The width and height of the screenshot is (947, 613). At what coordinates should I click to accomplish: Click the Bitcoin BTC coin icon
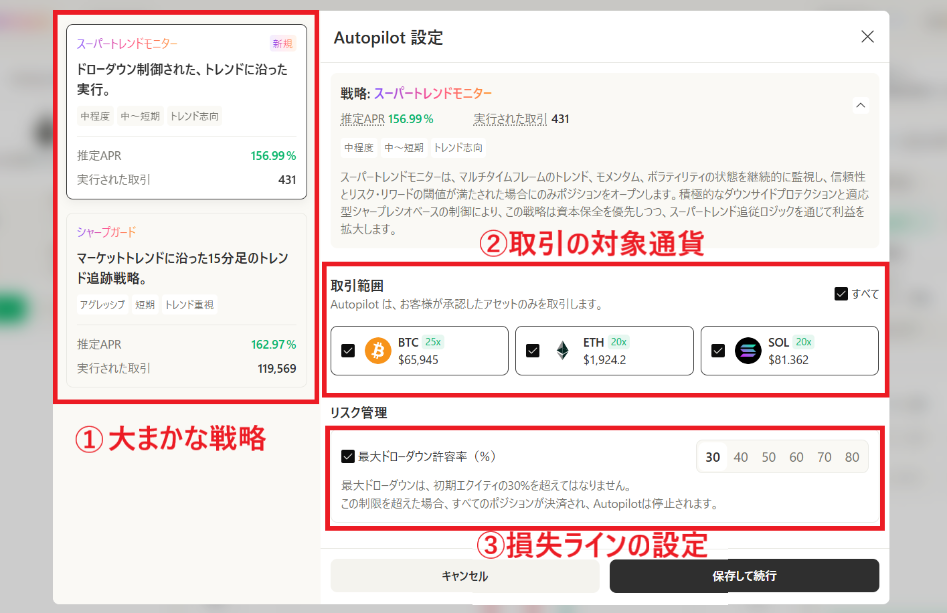pyautogui.click(x=378, y=350)
